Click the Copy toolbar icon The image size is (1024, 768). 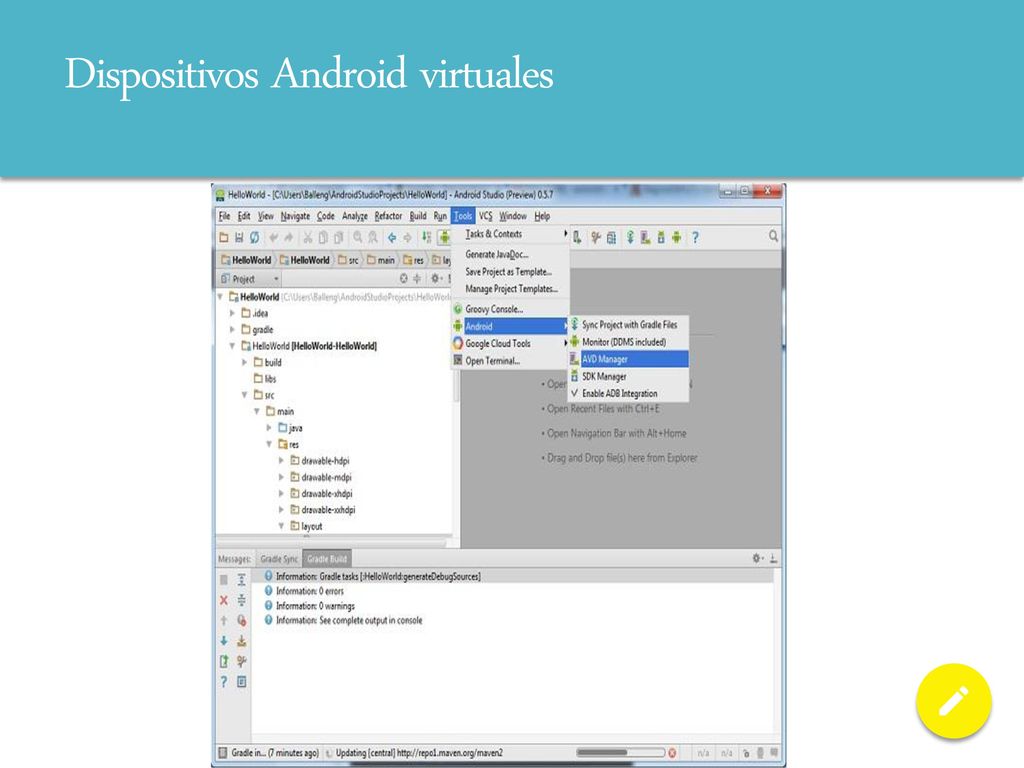point(323,238)
